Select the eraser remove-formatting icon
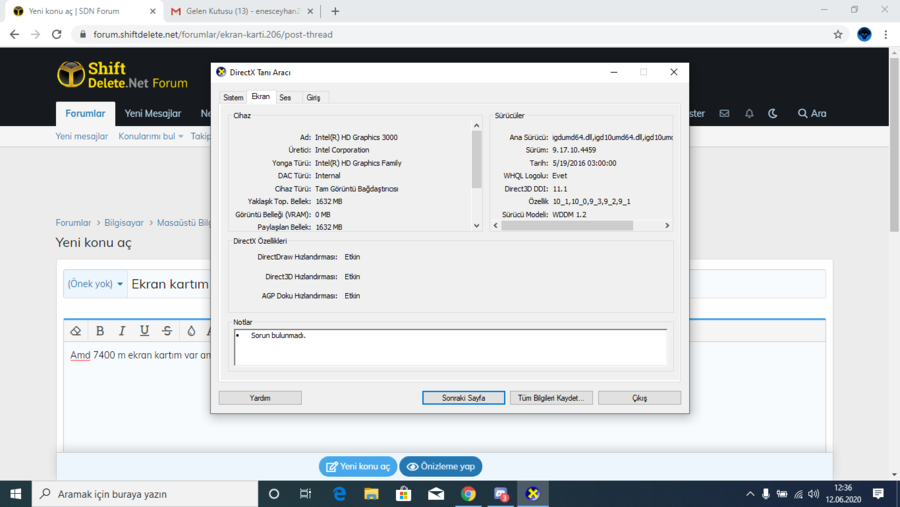This screenshot has width=900, height=507. (x=75, y=331)
